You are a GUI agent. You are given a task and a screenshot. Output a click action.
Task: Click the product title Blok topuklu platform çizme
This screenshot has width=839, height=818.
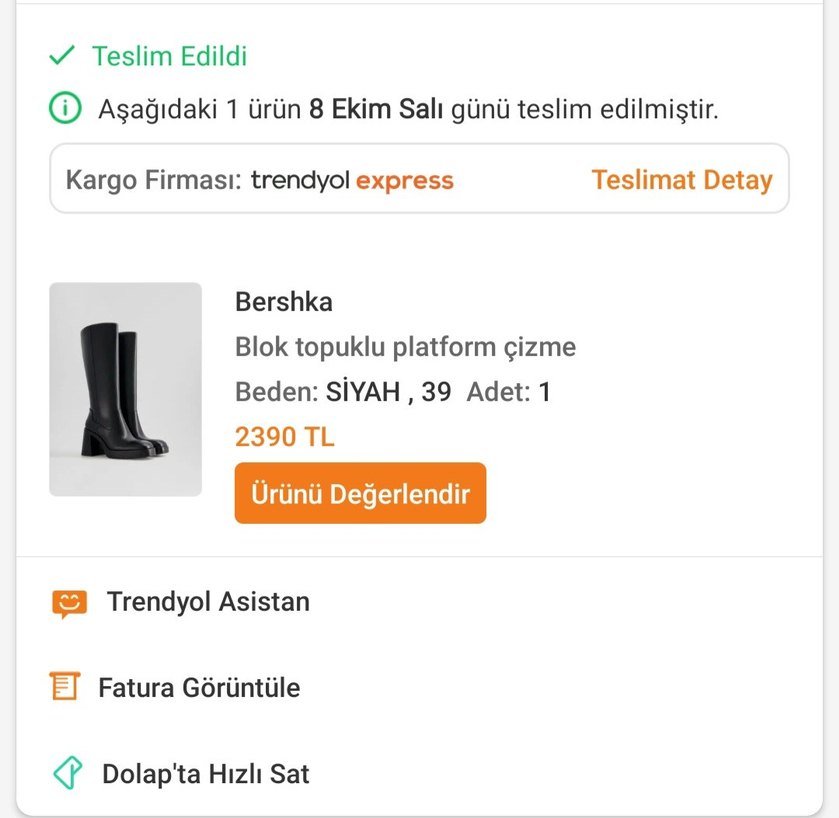(405, 346)
